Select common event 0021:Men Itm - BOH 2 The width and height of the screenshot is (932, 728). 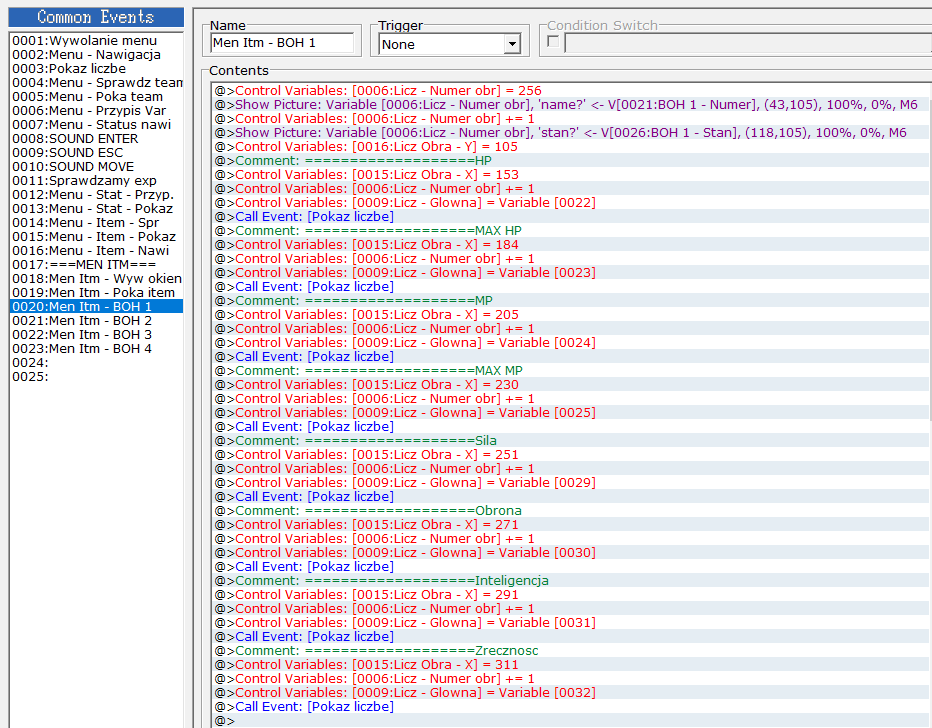pyautogui.click(x=97, y=321)
